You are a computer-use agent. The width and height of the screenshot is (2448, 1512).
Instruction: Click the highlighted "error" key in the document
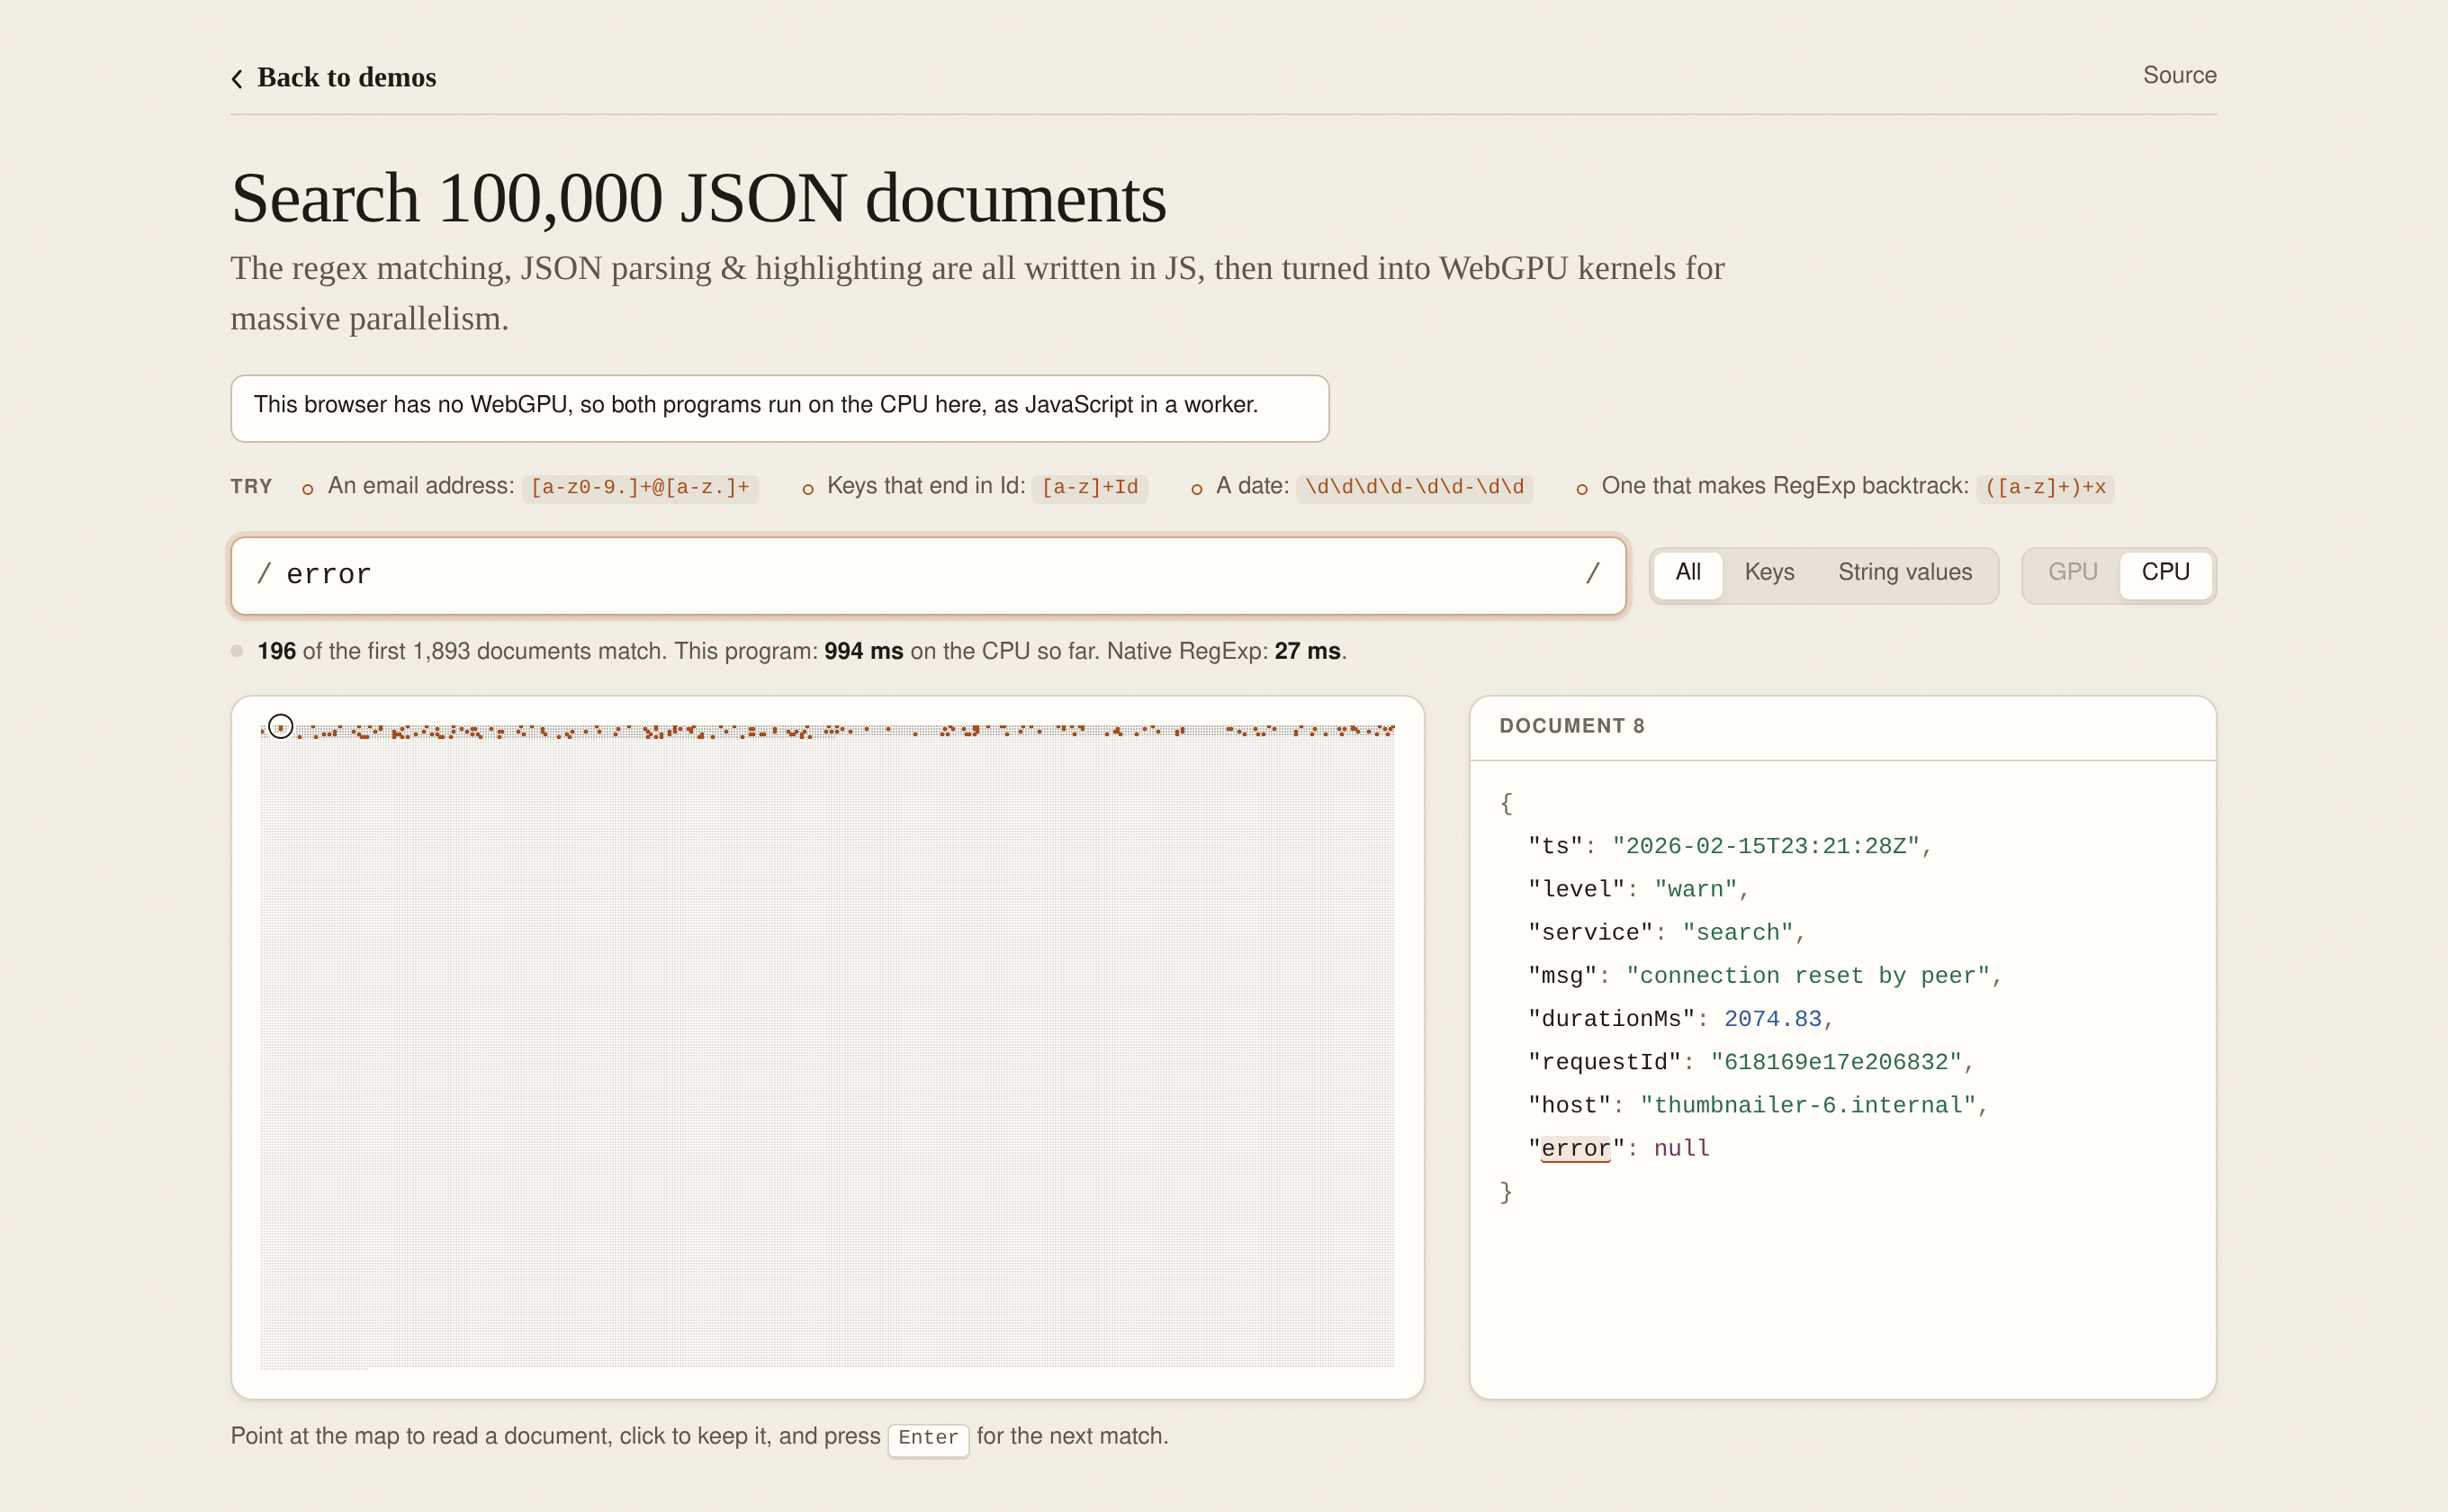(1575, 1149)
